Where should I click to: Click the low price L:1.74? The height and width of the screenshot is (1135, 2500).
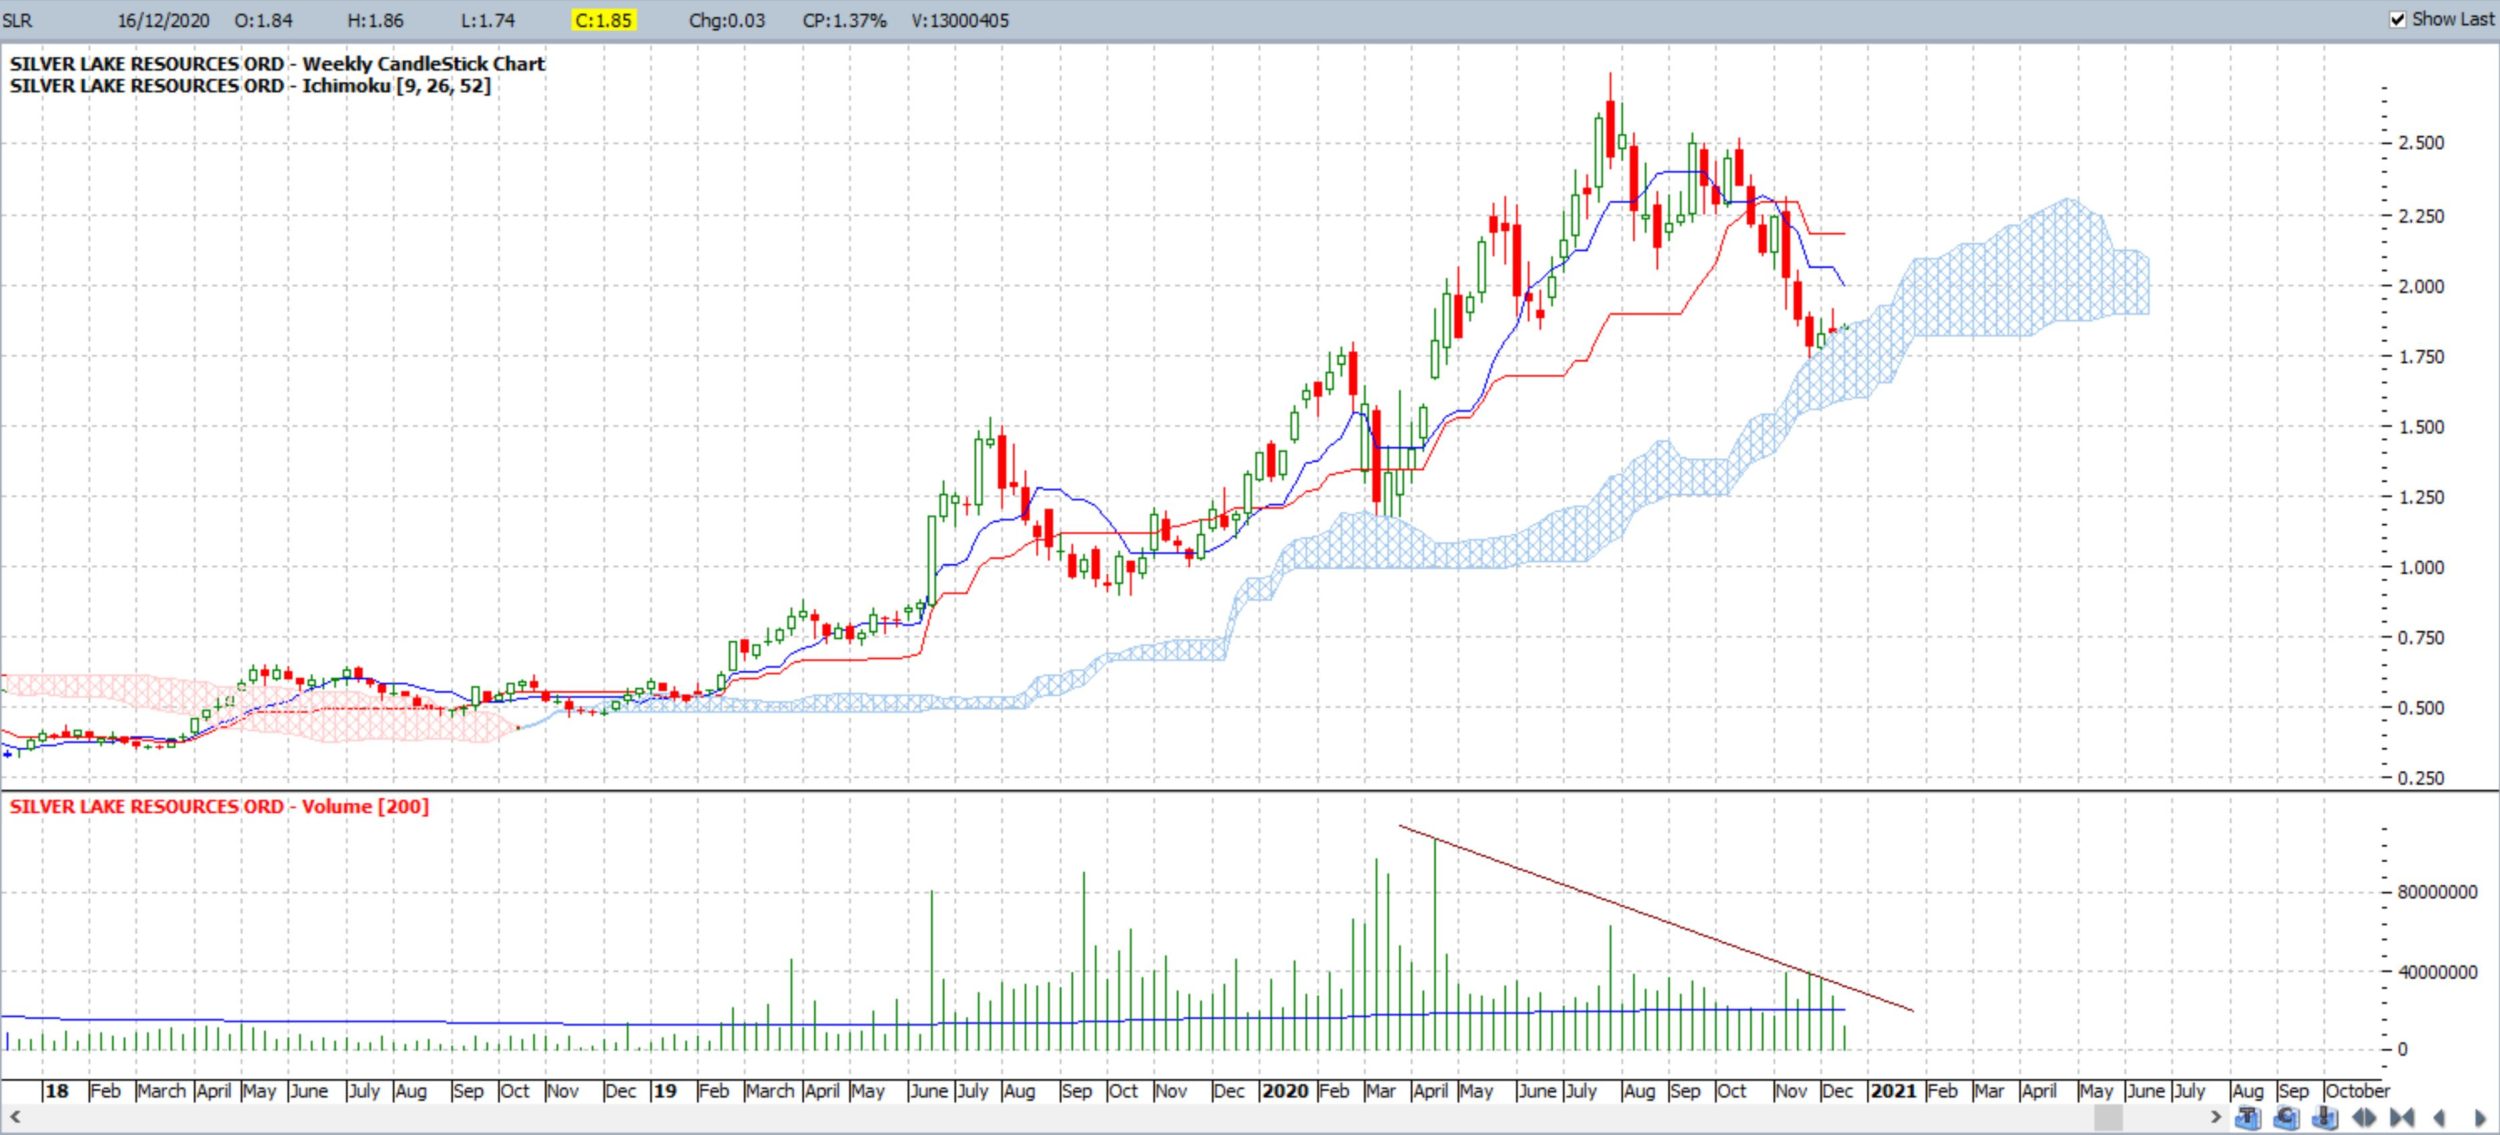(x=488, y=20)
